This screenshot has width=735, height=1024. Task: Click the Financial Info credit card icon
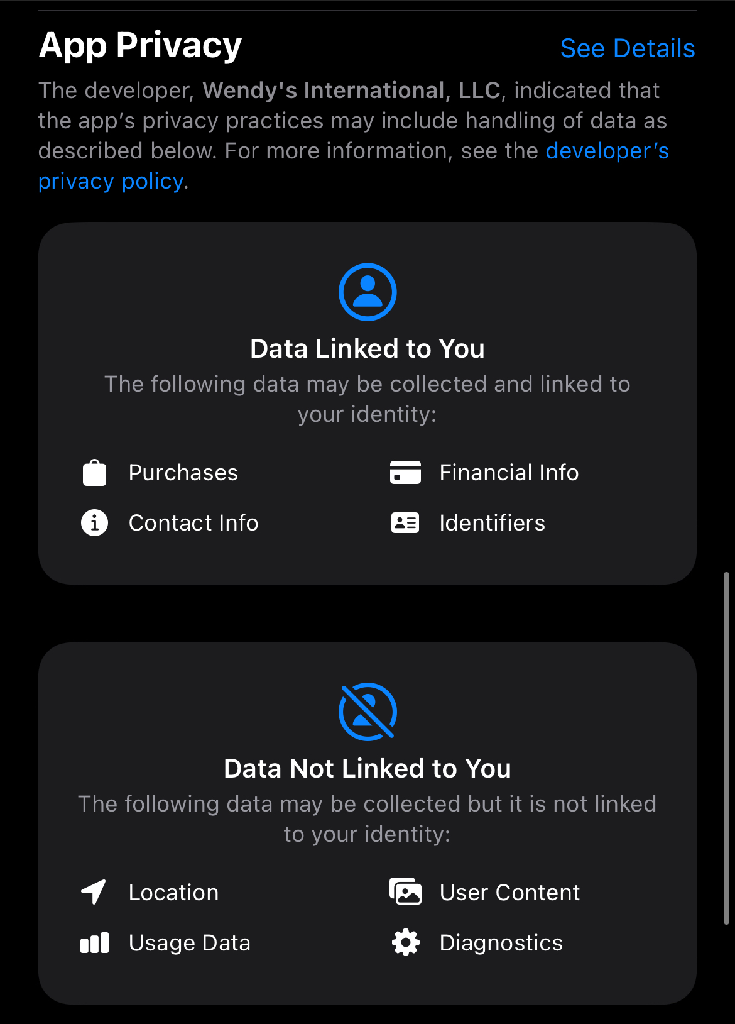pos(405,472)
